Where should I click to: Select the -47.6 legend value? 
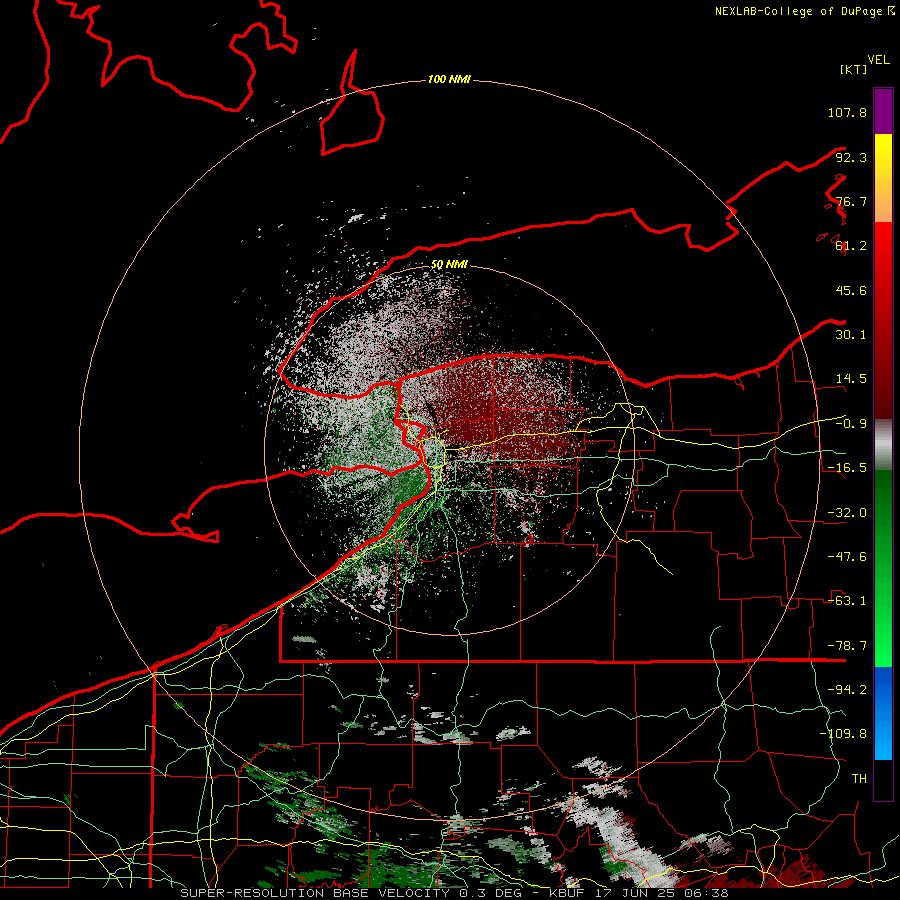847,557
